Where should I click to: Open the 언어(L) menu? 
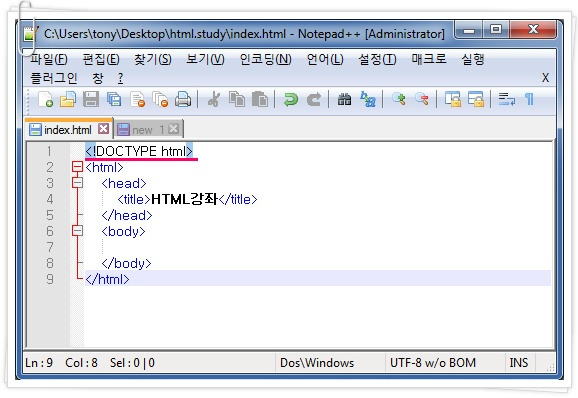(x=325, y=59)
